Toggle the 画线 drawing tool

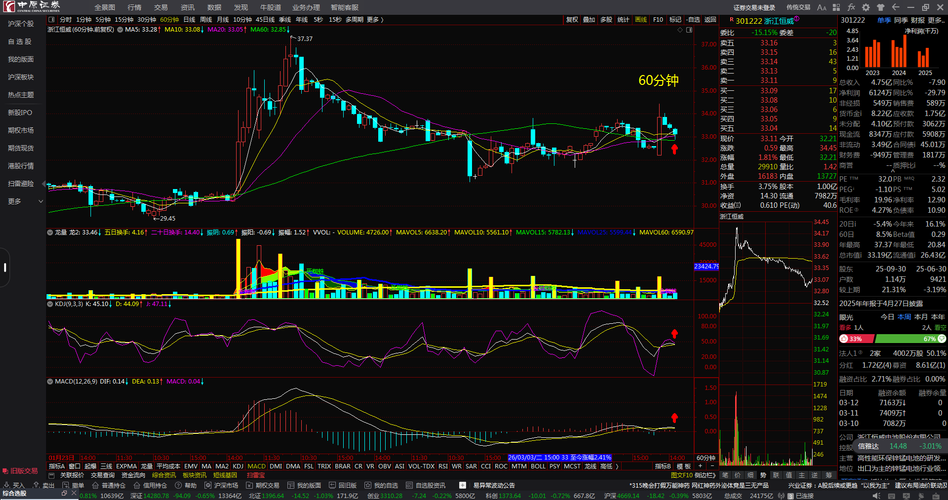(x=641, y=19)
